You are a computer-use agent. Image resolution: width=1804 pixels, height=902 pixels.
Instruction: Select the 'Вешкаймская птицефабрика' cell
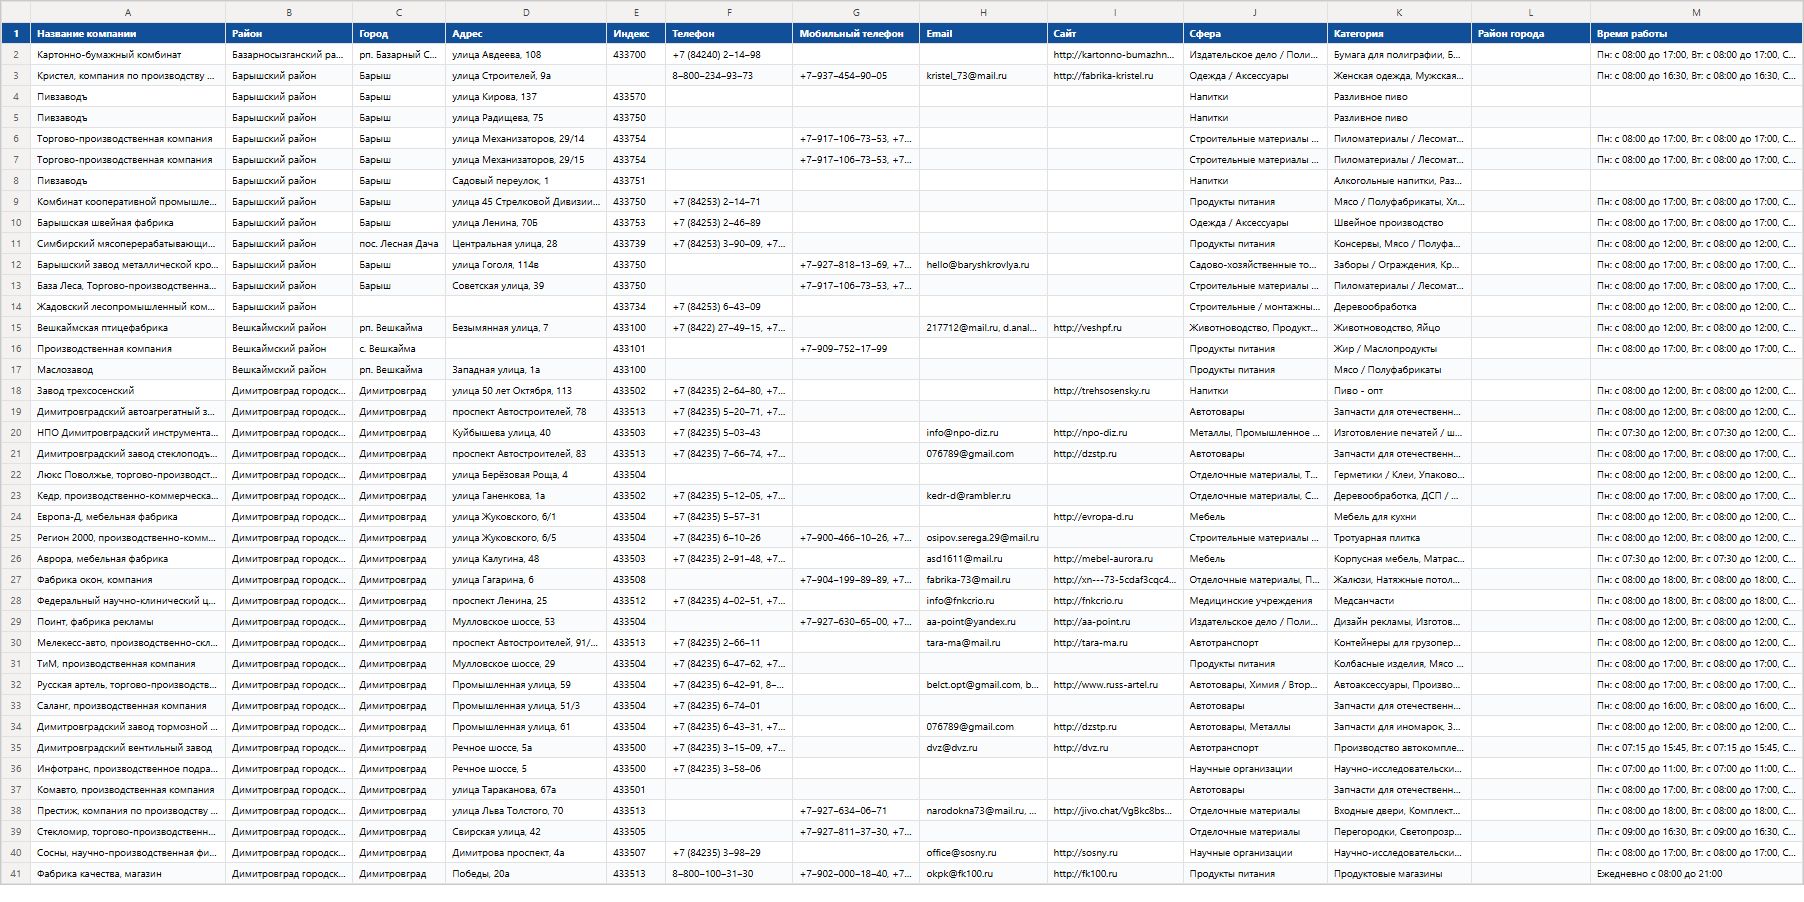click(x=128, y=328)
